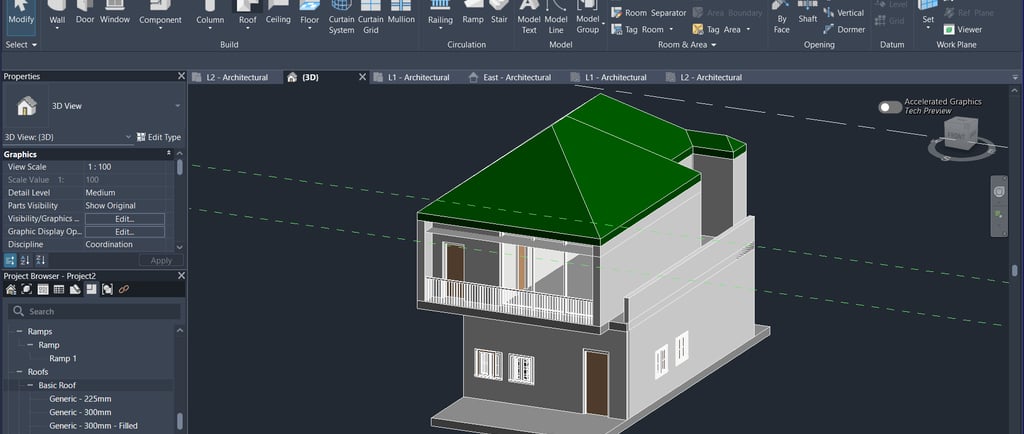Open the 3D View type selector dropdown
The width and height of the screenshot is (1024, 434).
(x=177, y=106)
